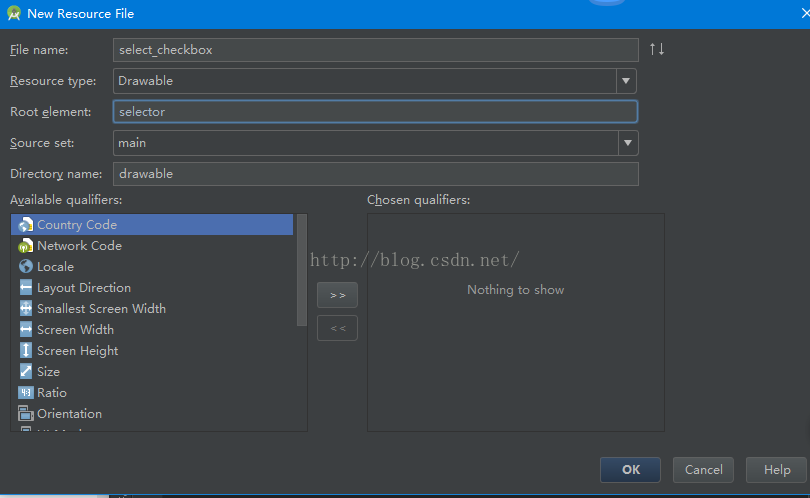Click the sort arrows icon beside File name
Viewport: 810px width, 498px height.
pos(657,49)
